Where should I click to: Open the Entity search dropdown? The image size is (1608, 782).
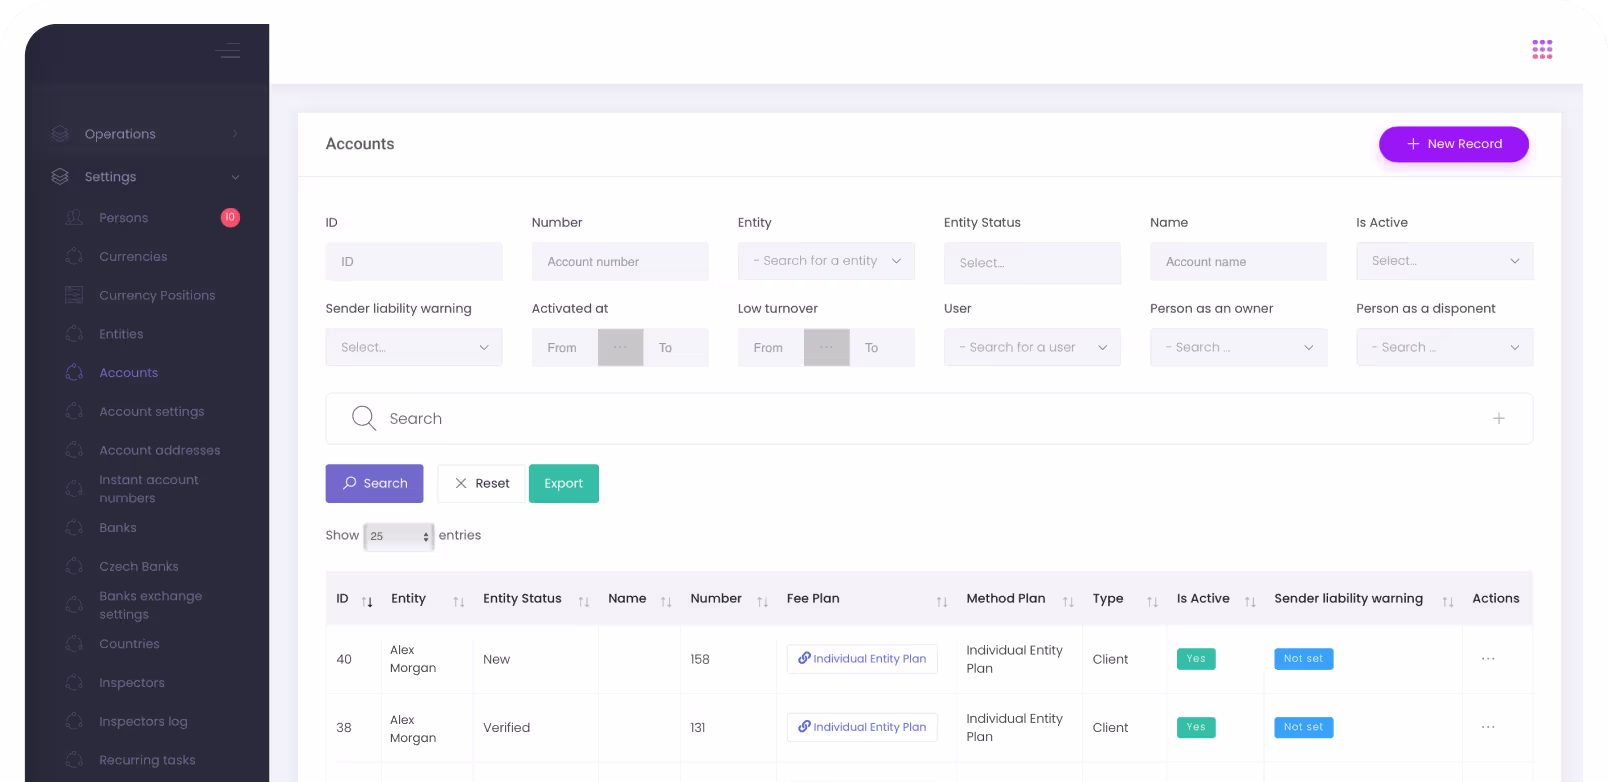[826, 261]
